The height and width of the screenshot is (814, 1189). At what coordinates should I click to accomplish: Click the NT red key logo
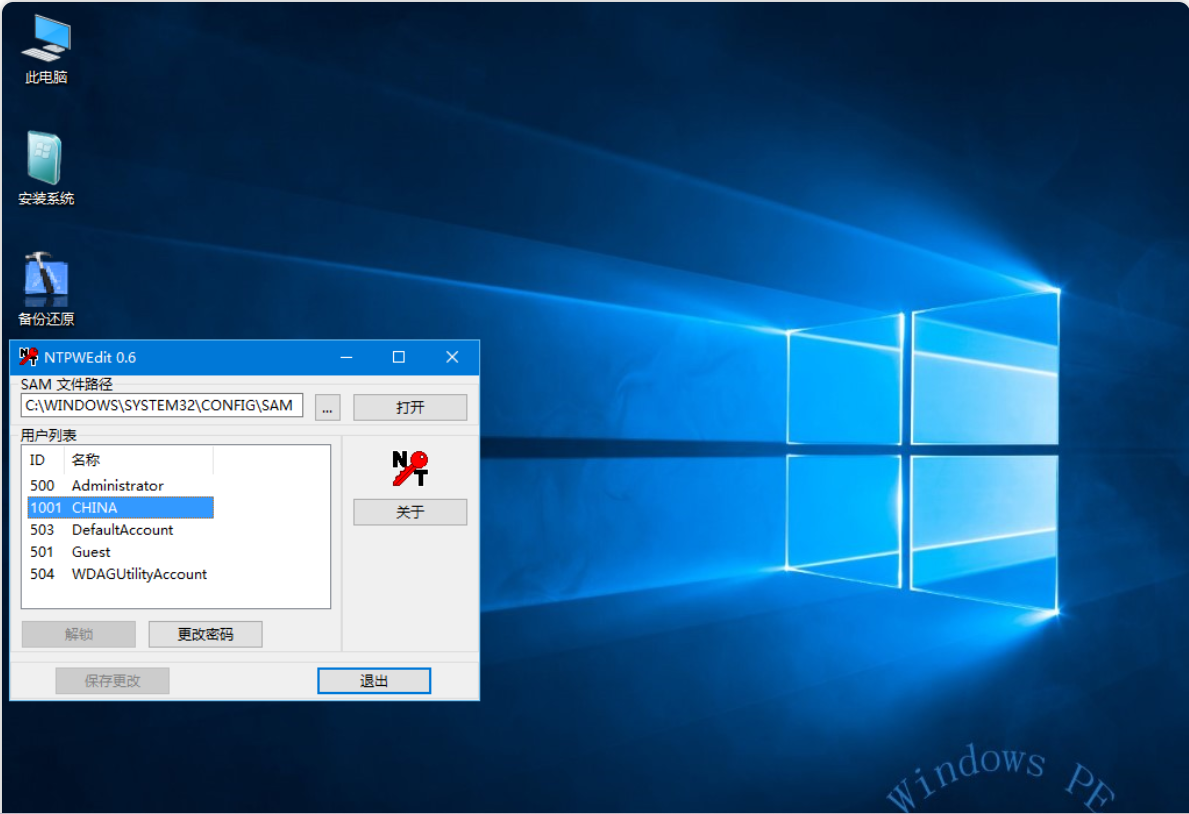coord(410,468)
